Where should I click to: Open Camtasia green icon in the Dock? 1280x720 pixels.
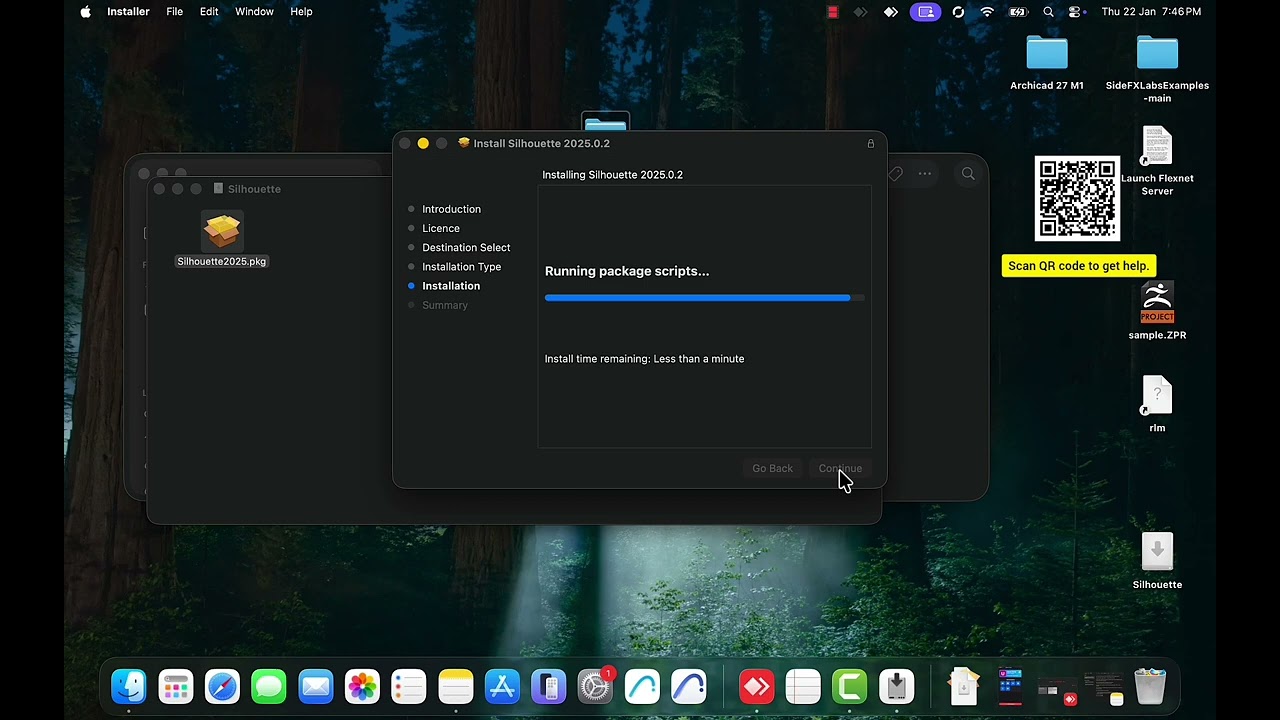[x=850, y=687]
